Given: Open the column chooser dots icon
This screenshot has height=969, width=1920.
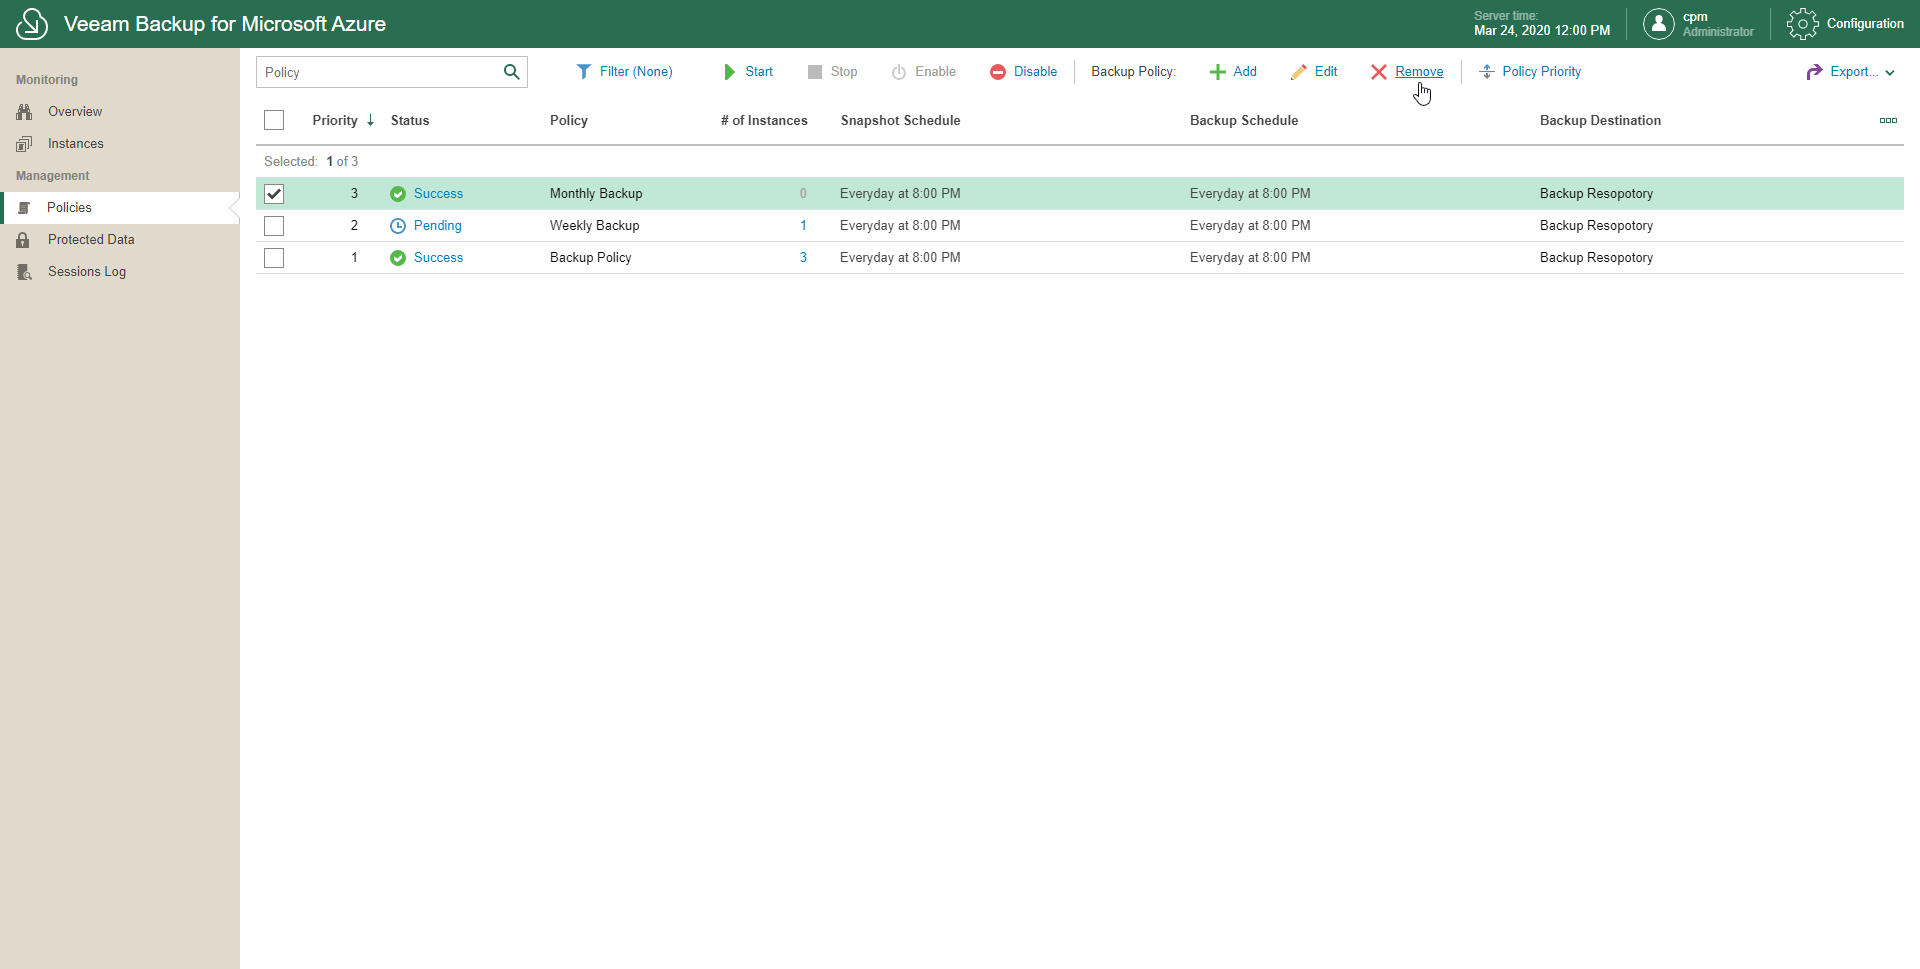Looking at the screenshot, I should coord(1888,120).
